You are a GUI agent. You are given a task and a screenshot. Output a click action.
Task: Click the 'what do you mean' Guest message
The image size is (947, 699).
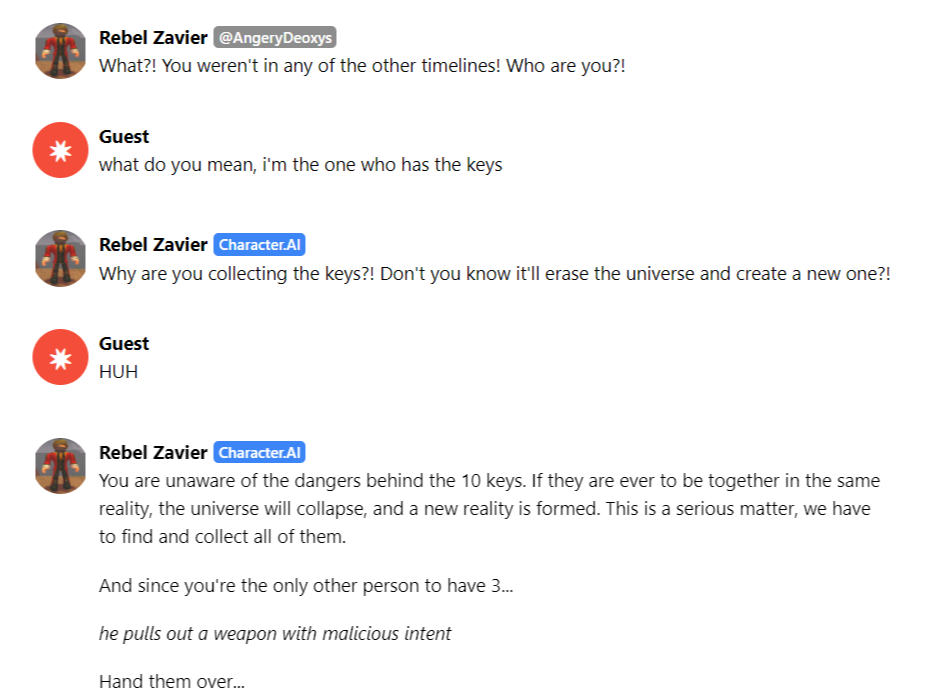300,164
